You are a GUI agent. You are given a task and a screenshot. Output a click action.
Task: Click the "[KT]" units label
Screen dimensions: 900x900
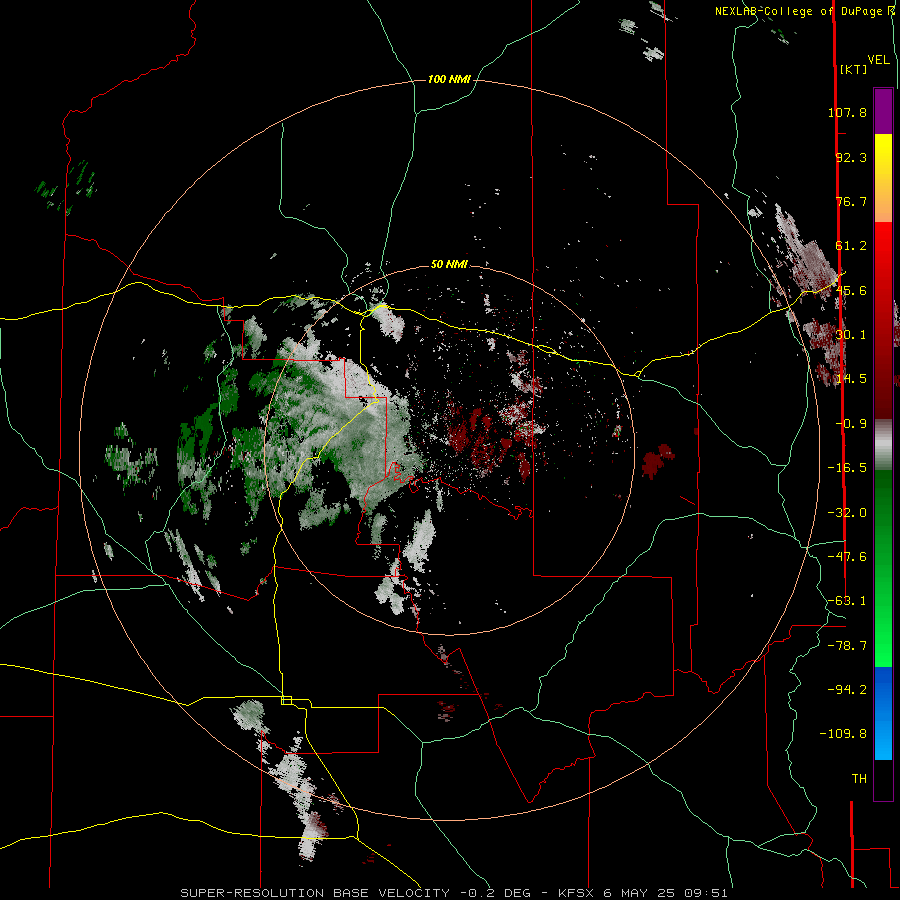854,69
